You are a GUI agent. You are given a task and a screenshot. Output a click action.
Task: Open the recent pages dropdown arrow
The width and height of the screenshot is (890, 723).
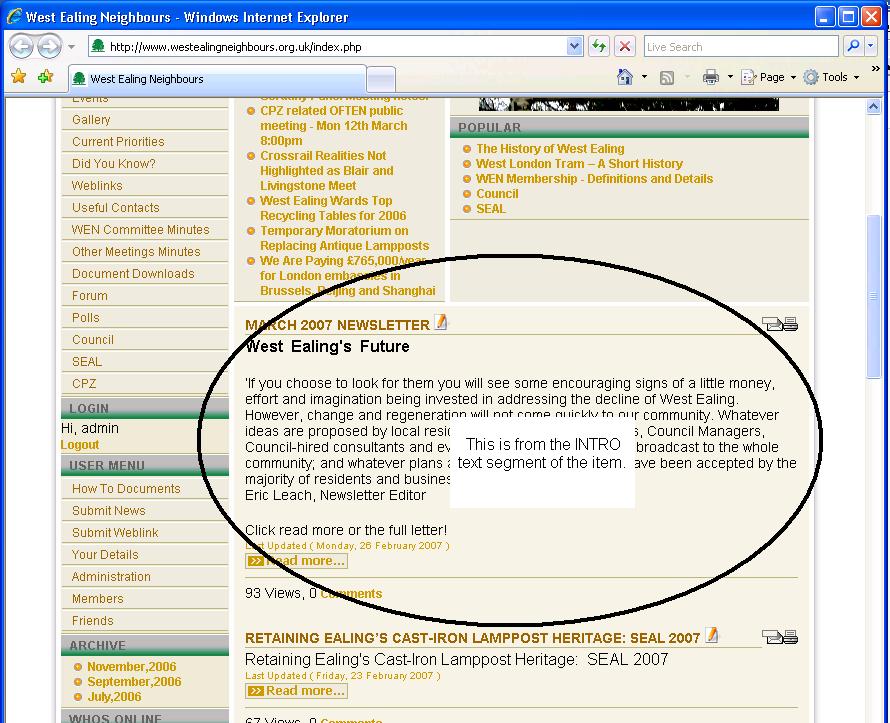(x=72, y=47)
